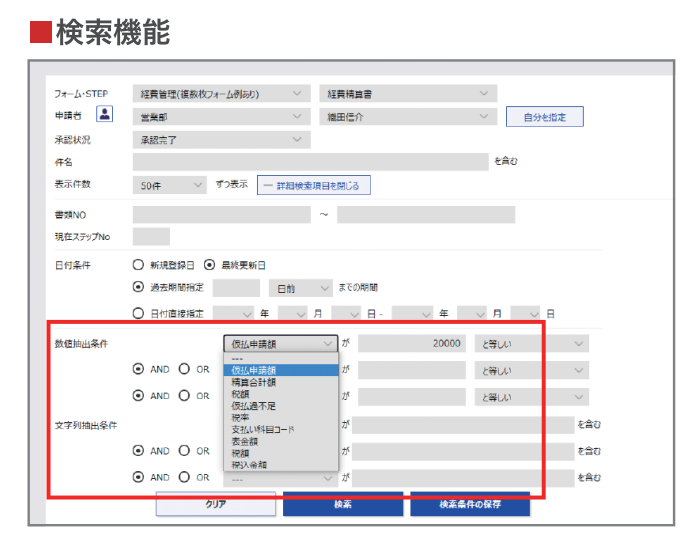
Task: Select the 過去期間指定 radio button
Action: point(138,287)
